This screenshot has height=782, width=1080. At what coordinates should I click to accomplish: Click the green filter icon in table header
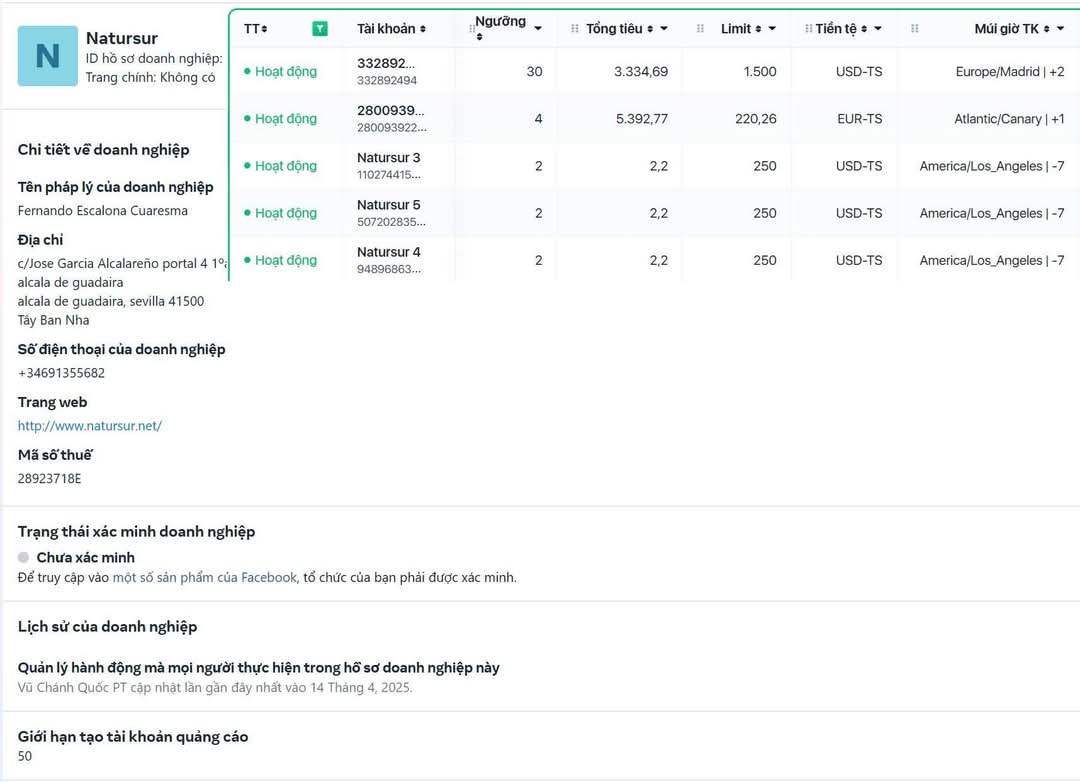320,28
